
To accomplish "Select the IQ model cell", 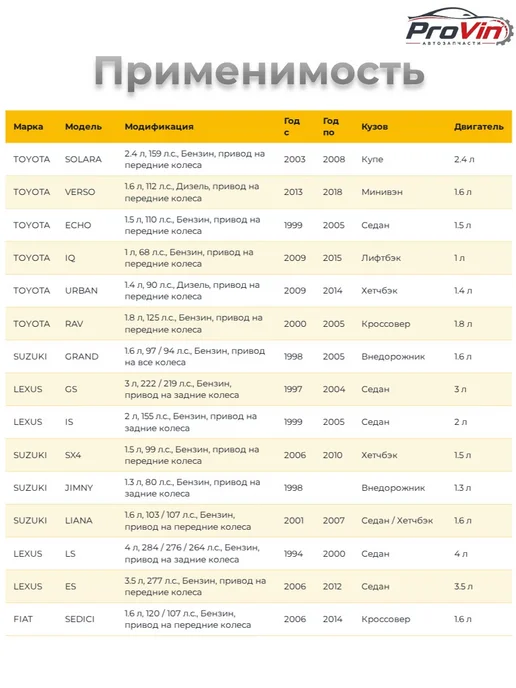I will [x=70, y=258].
